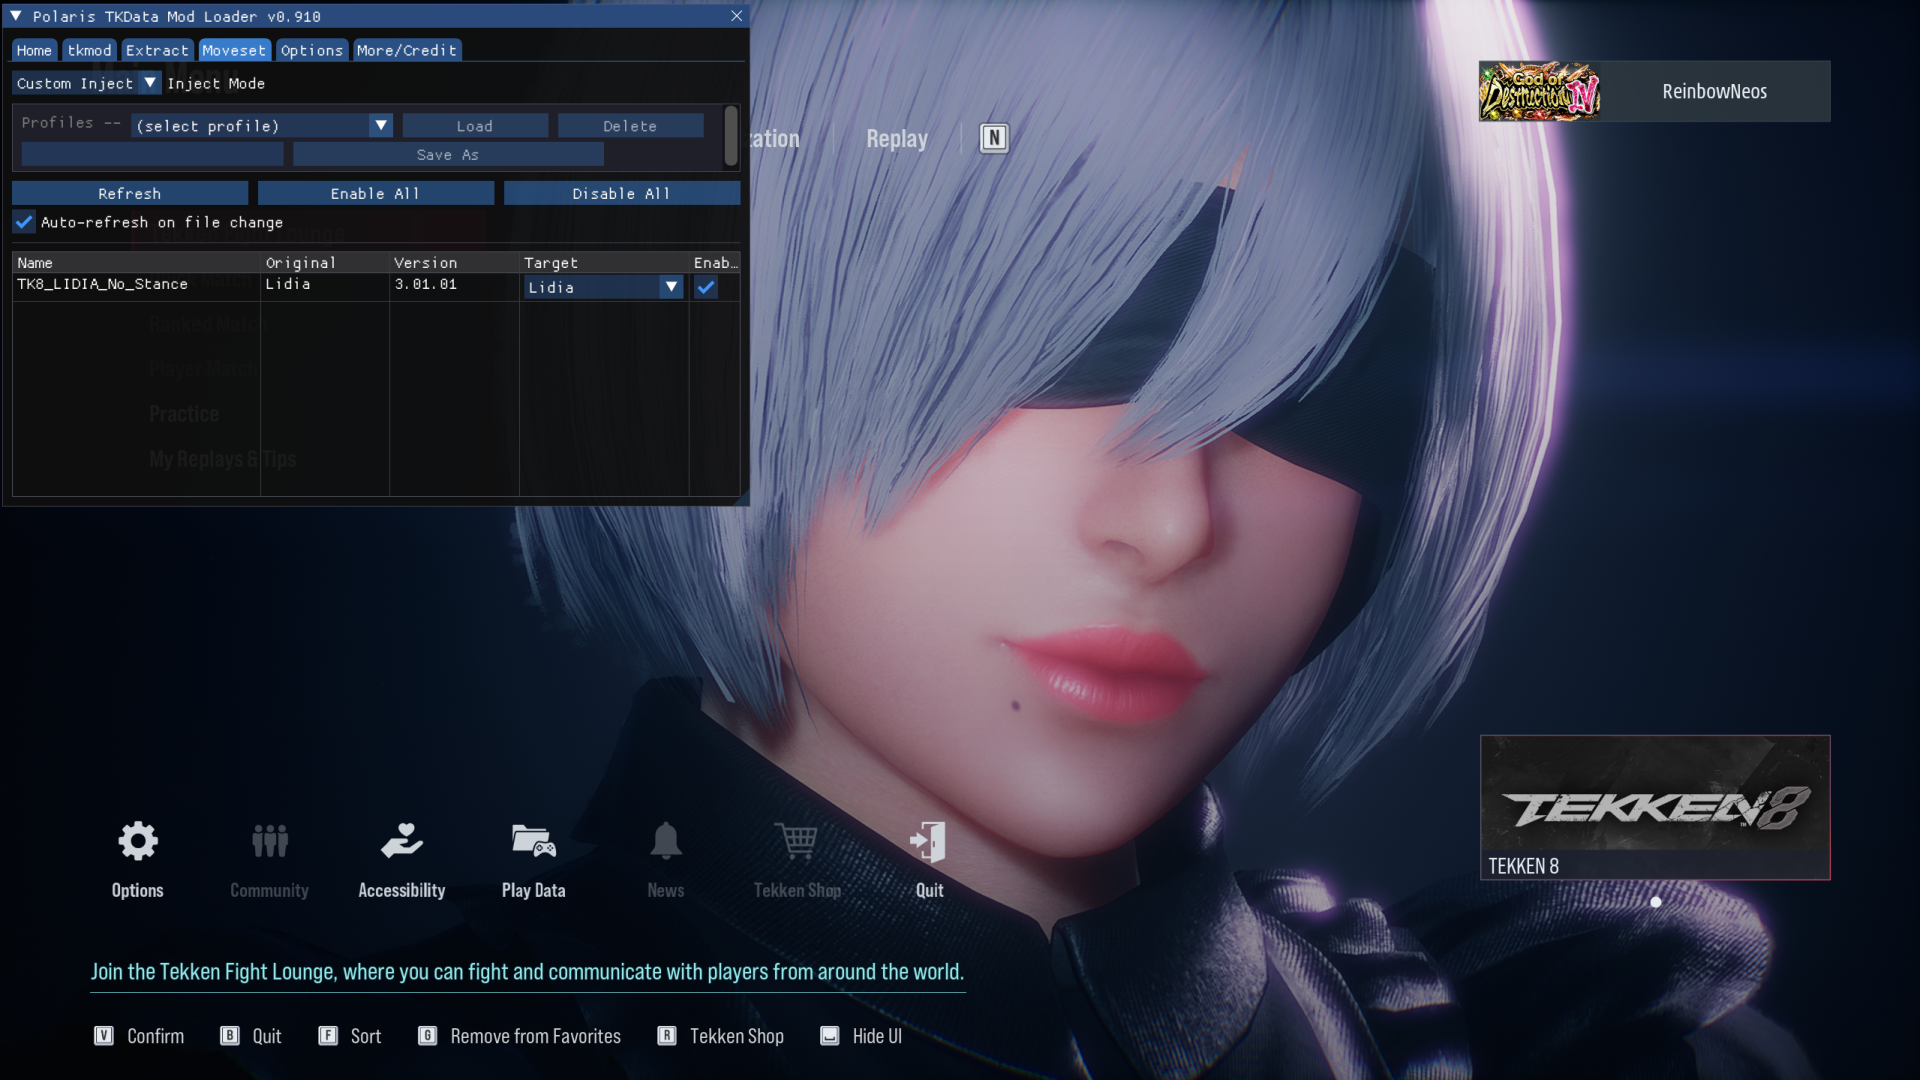Switch to the tkmod tab
The image size is (1920, 1080).
(89, 50)
